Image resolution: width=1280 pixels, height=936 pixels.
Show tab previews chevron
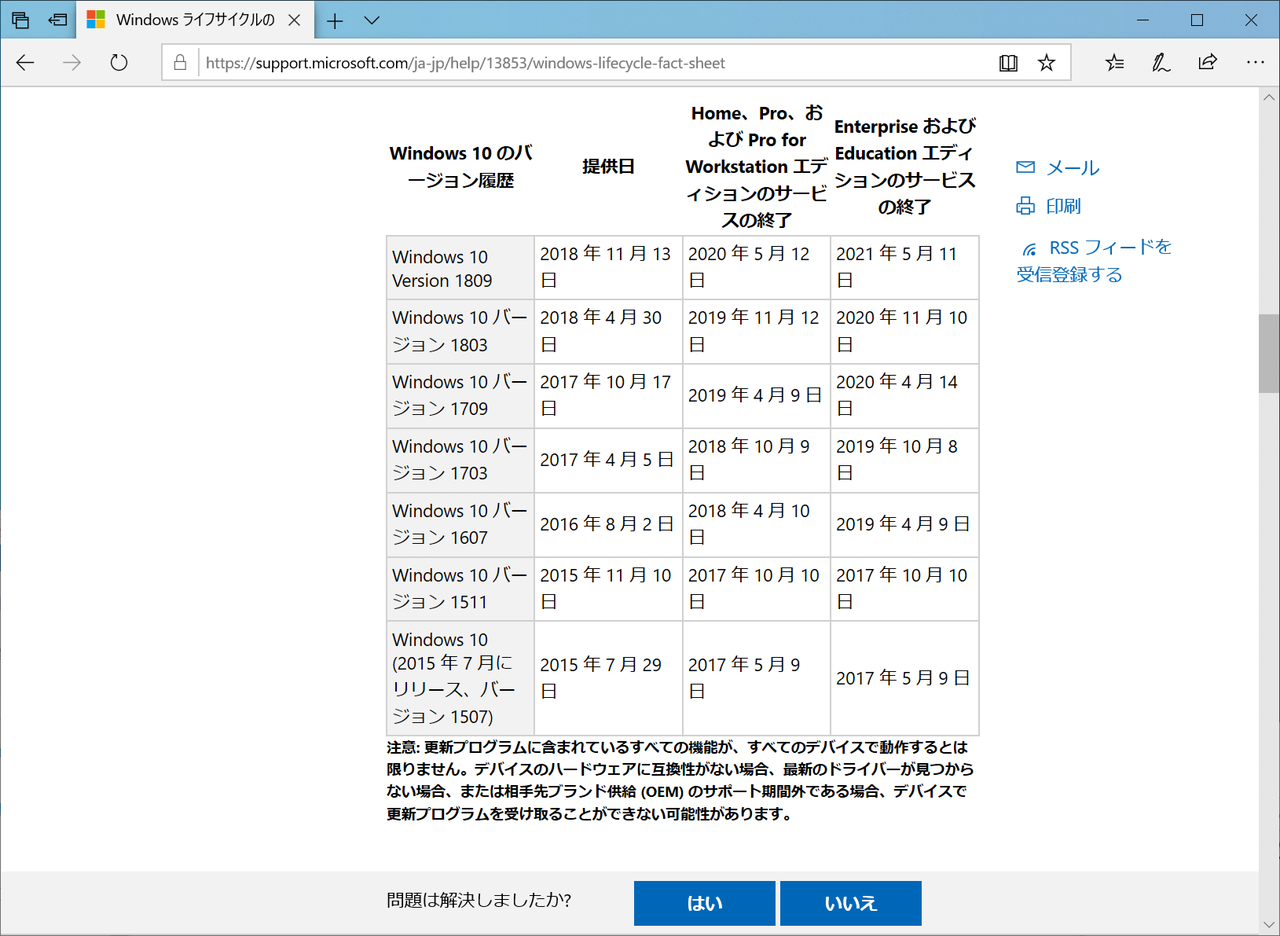(371, 20)
